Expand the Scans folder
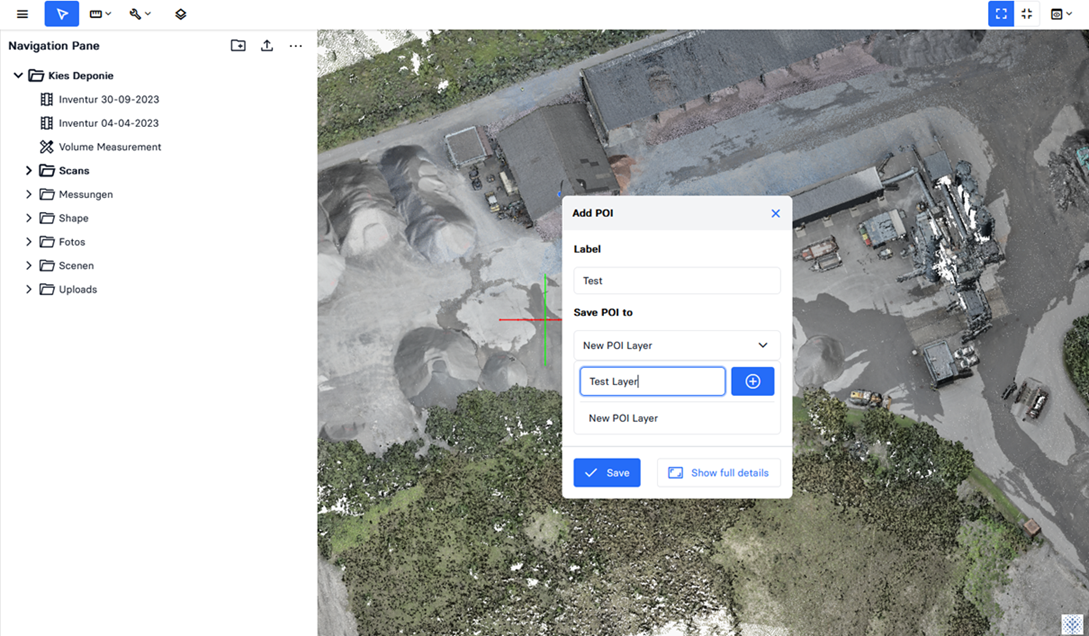 tap(29, 171)
